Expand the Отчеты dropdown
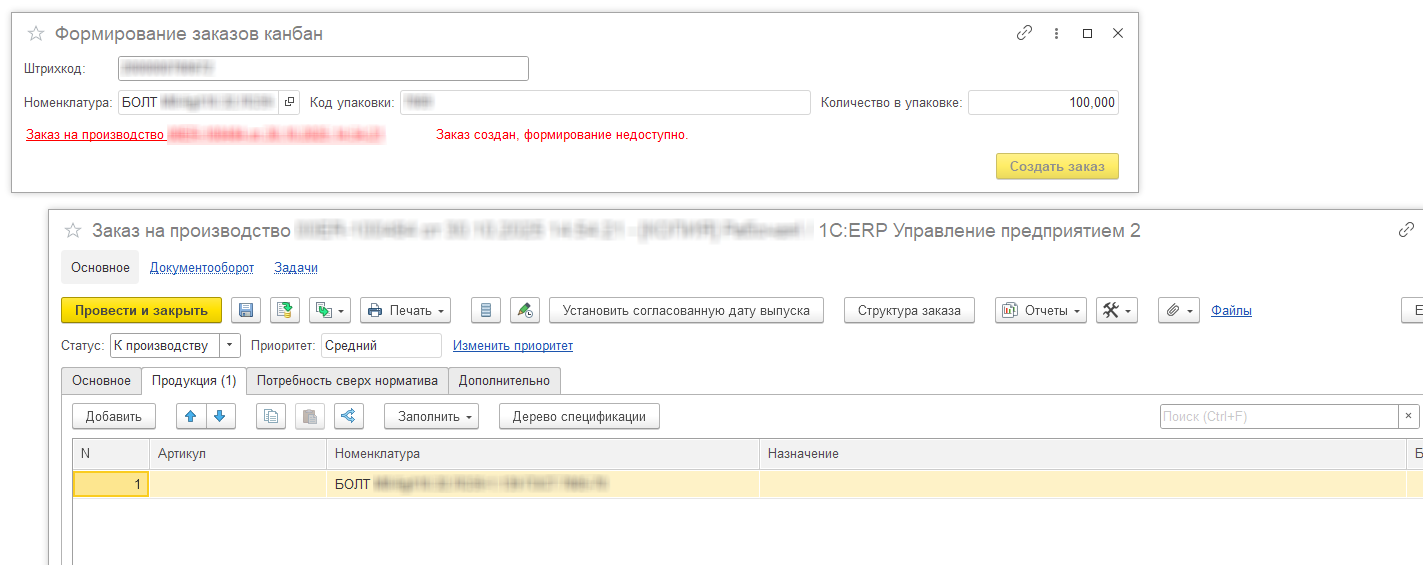Screen dimensions: 1423x565 tap(1041, 310)
